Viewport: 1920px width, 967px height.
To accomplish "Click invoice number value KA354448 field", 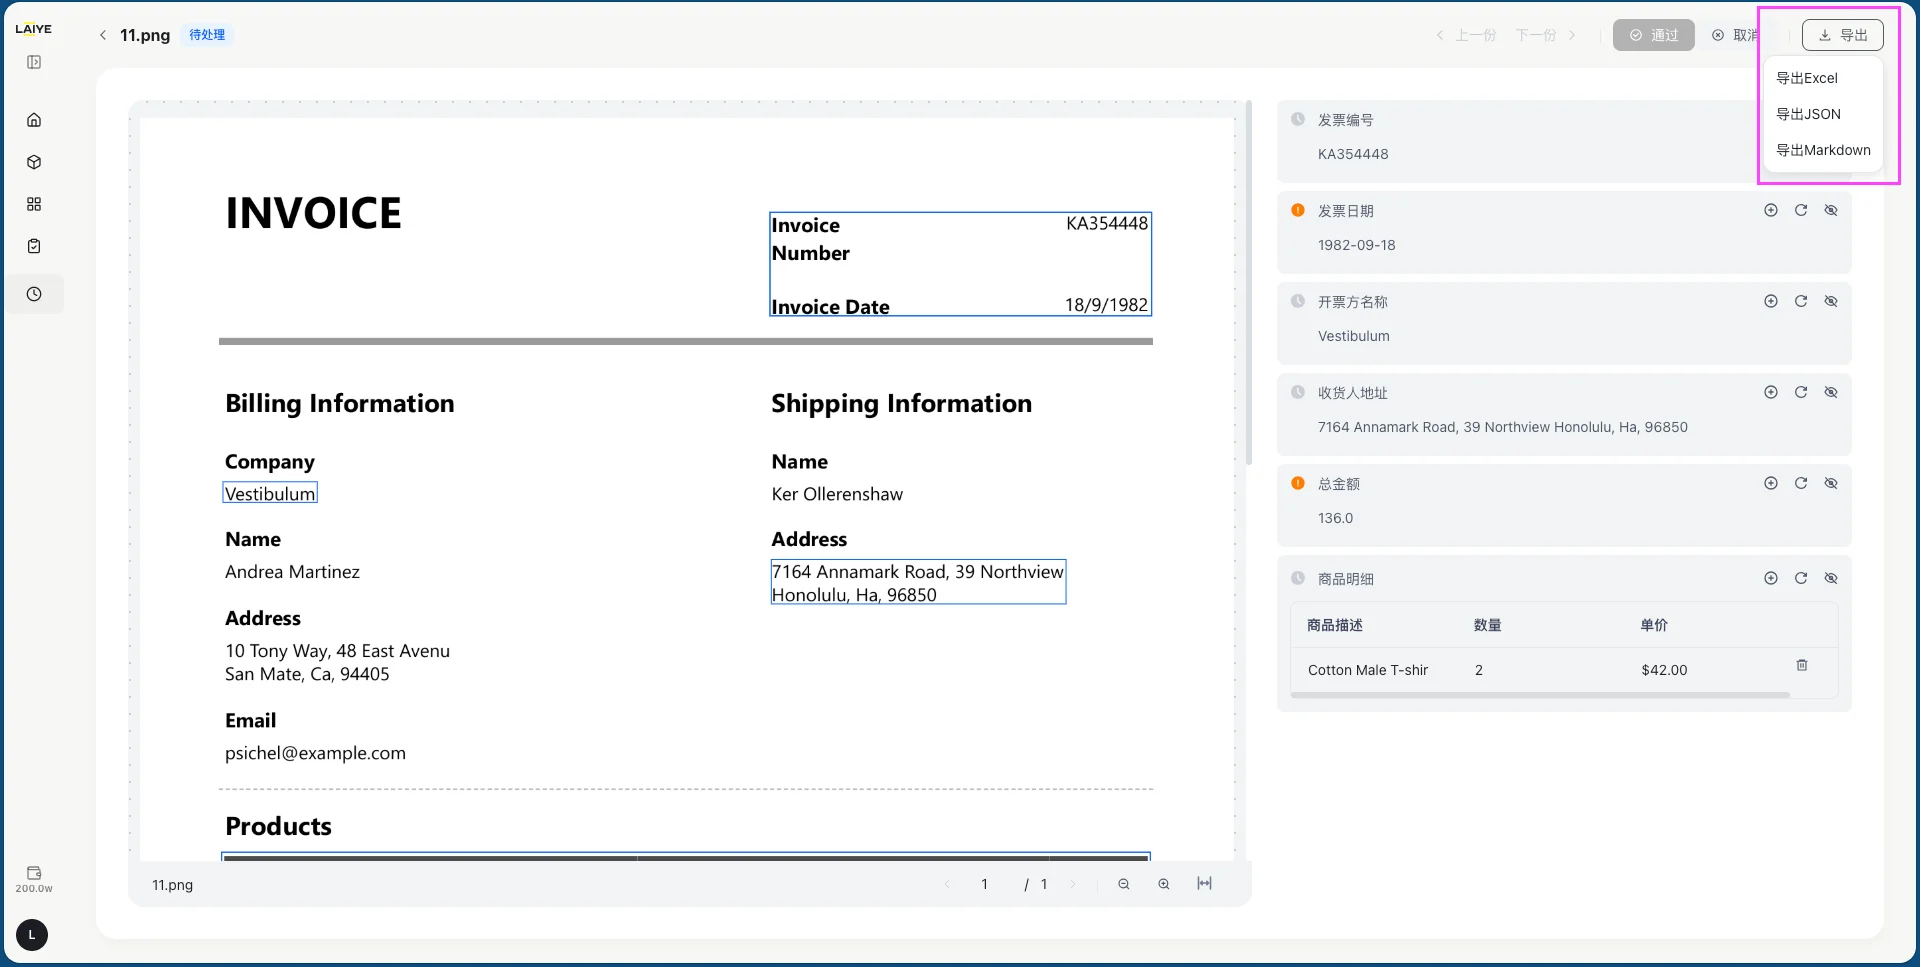I will click(1353, 154).
